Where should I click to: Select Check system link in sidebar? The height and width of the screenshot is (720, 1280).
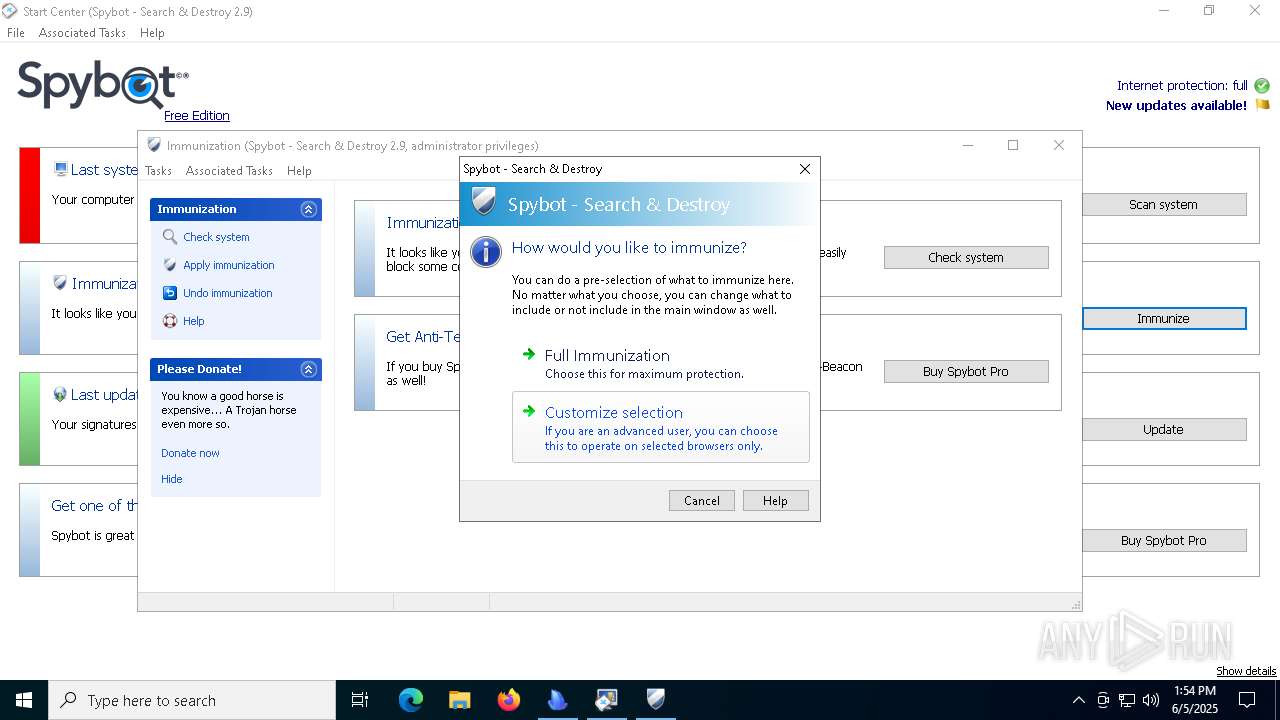tap(216, 237)
